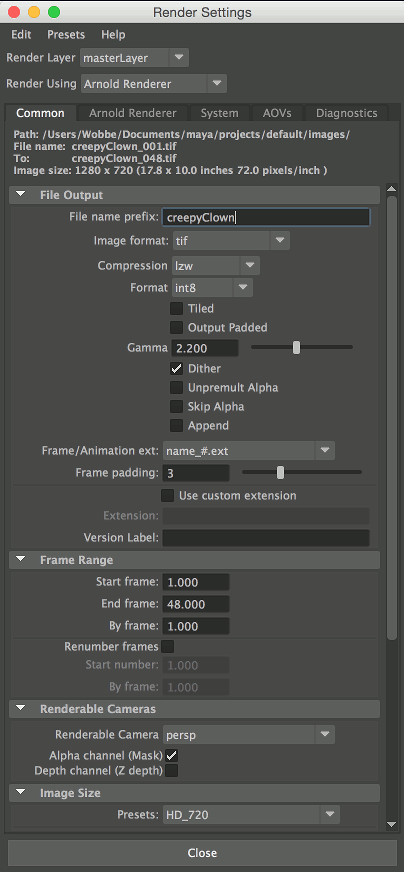
Task: Open the Presets menu
Action: [66, 34]
